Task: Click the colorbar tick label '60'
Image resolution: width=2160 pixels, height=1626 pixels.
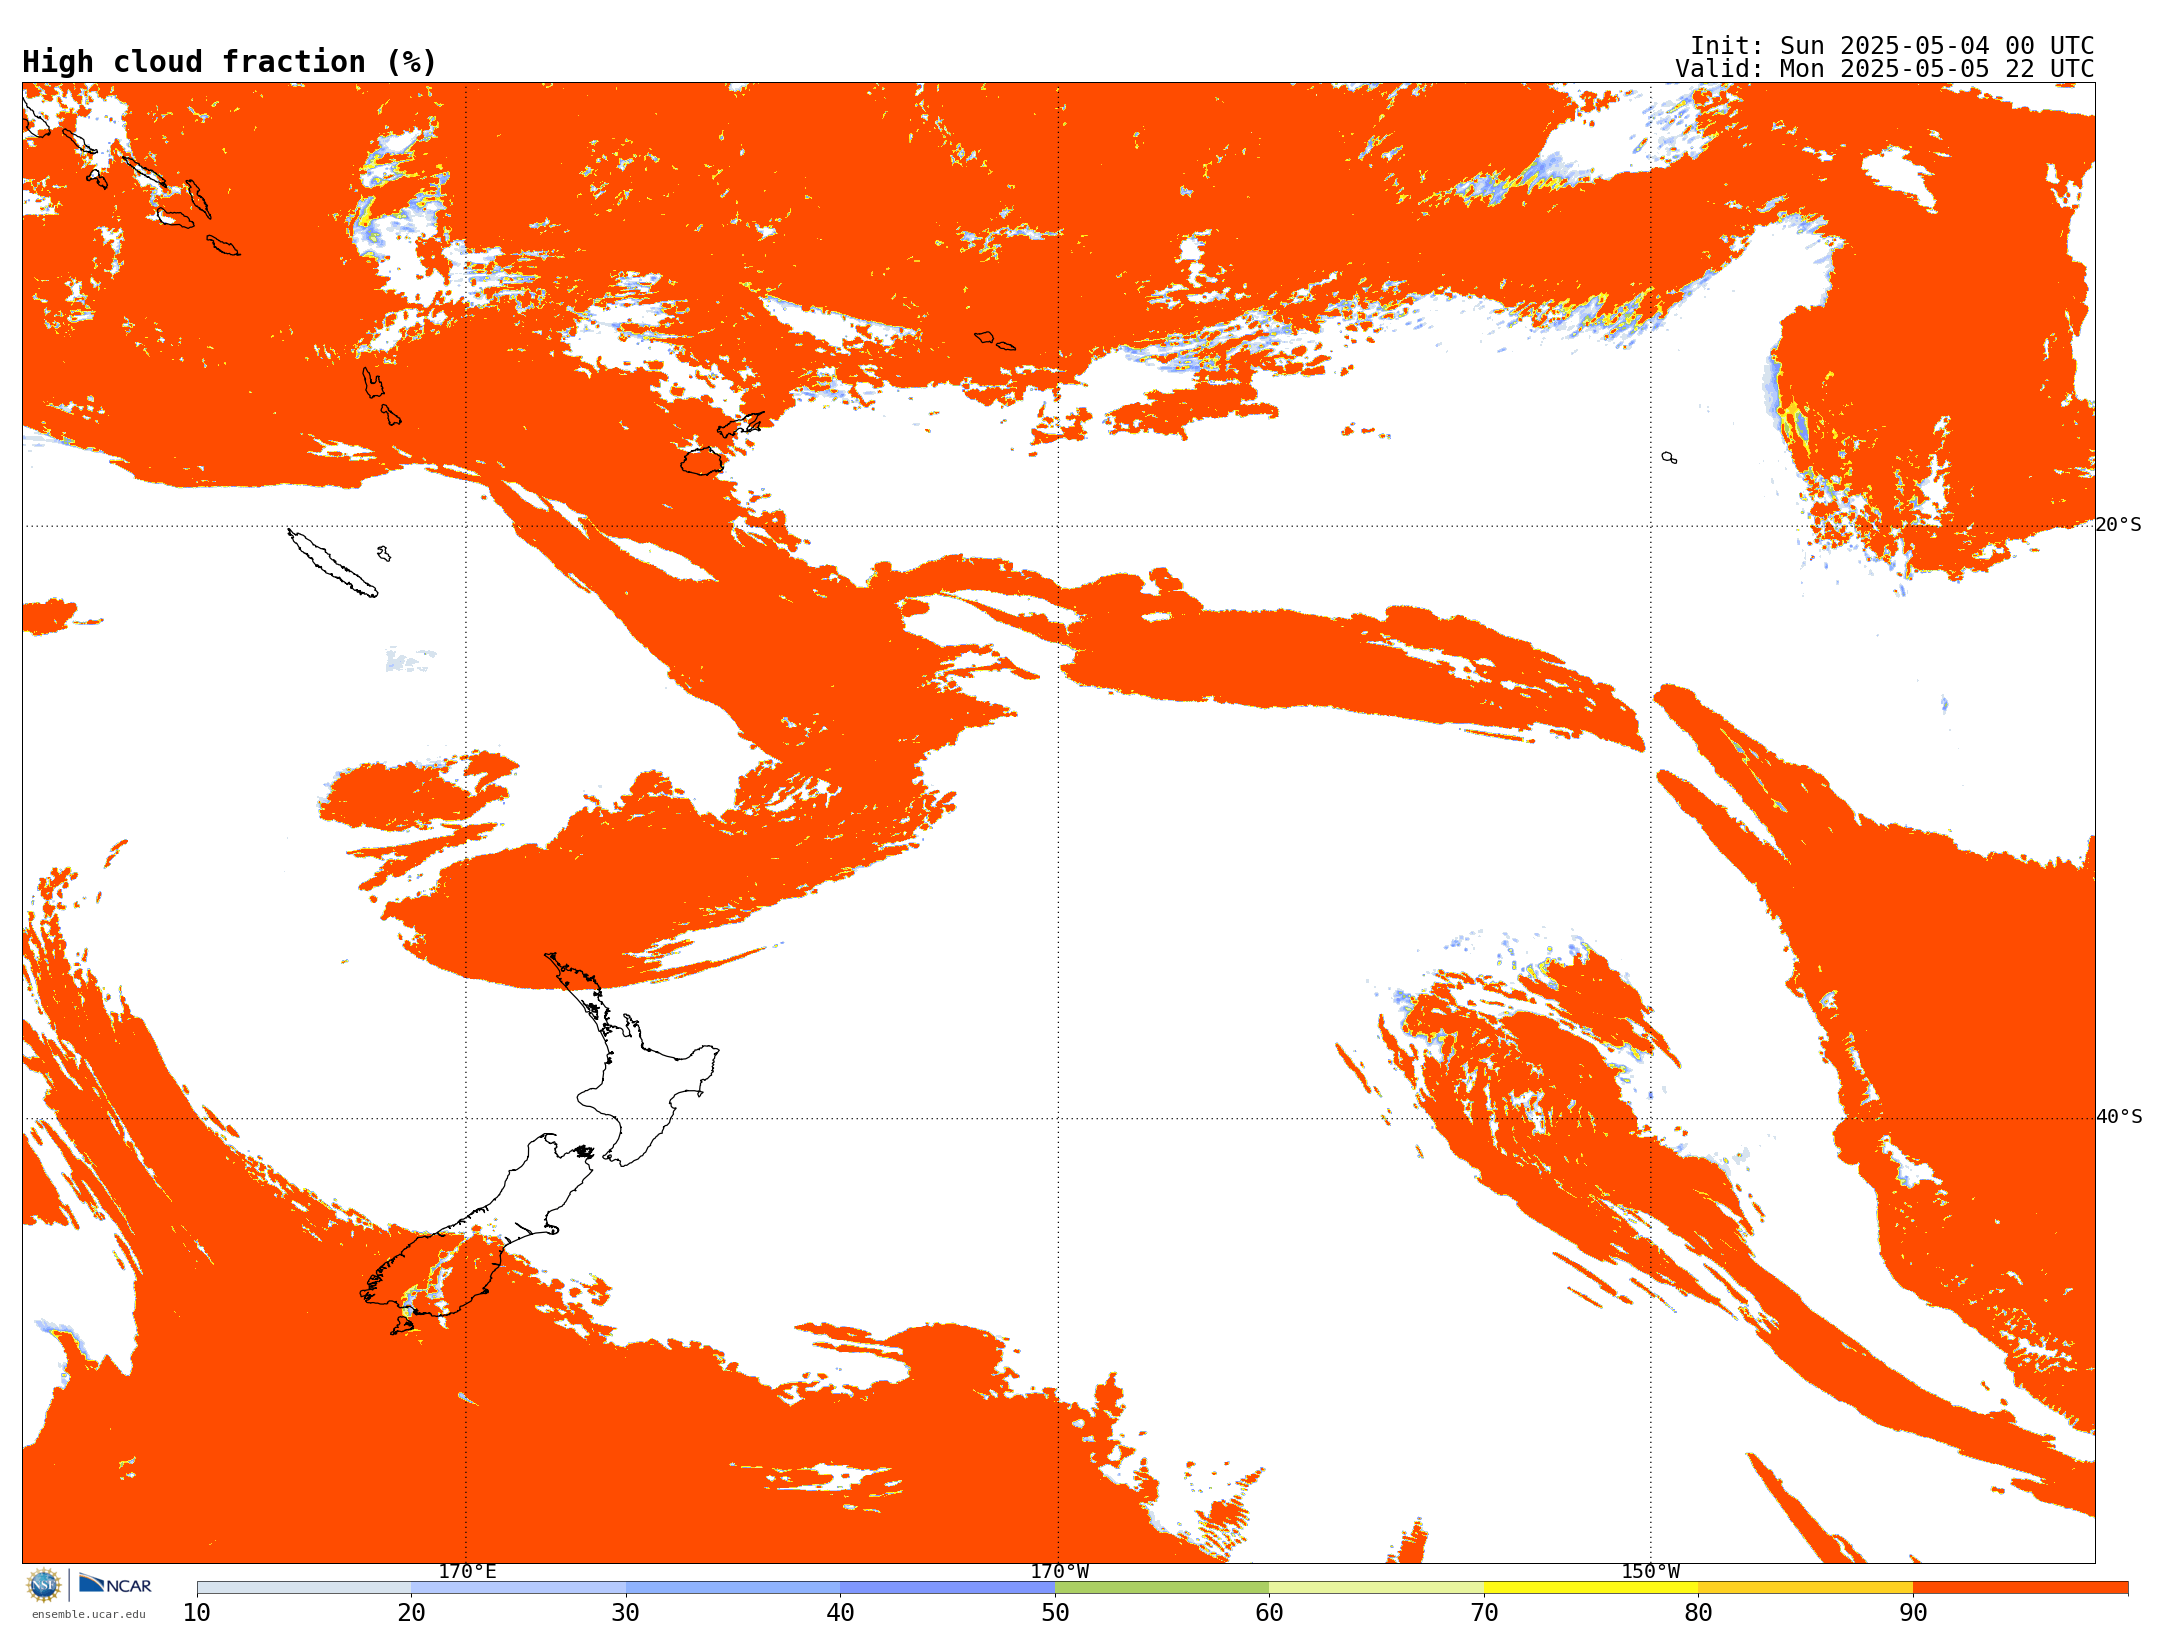Action: tap(1269, 1613)
